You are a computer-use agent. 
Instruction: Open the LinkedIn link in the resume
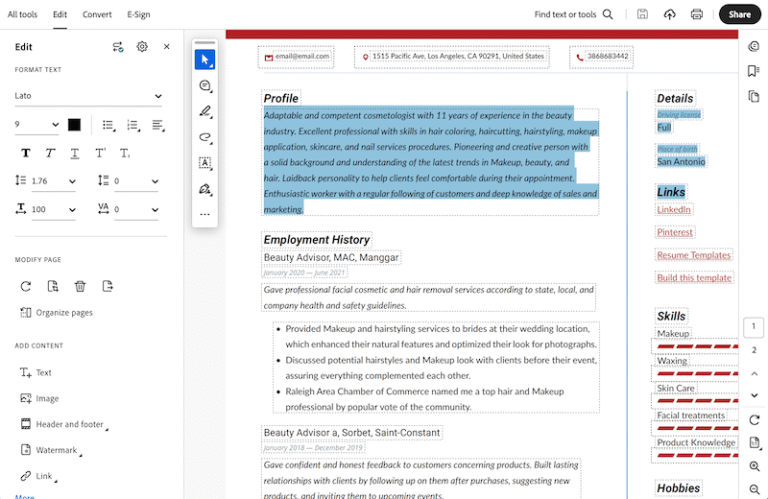click(673, 210)
